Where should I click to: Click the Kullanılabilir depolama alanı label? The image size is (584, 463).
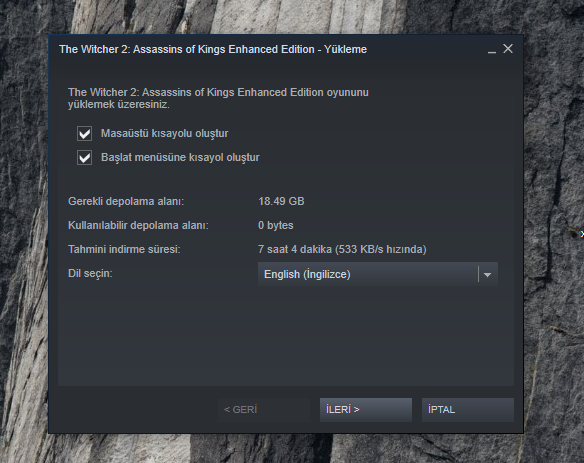[x=138, y=225]
